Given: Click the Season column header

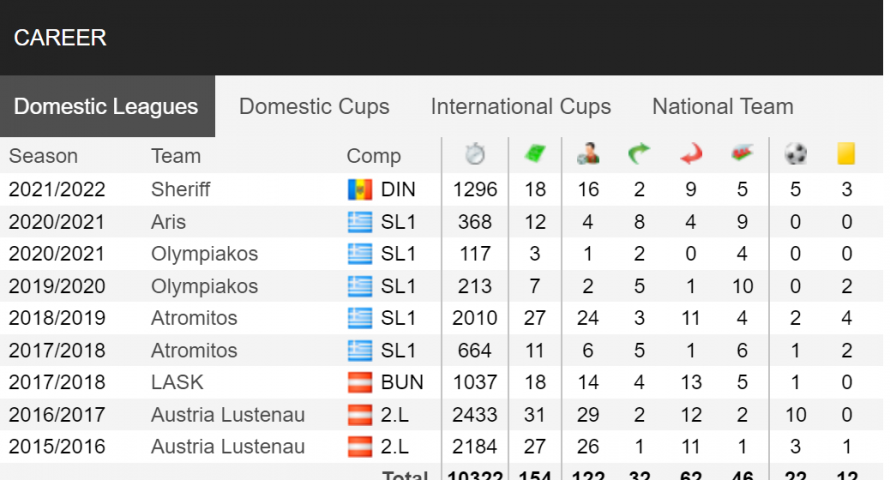Looking at the screenshot, I should click(43, 156).
